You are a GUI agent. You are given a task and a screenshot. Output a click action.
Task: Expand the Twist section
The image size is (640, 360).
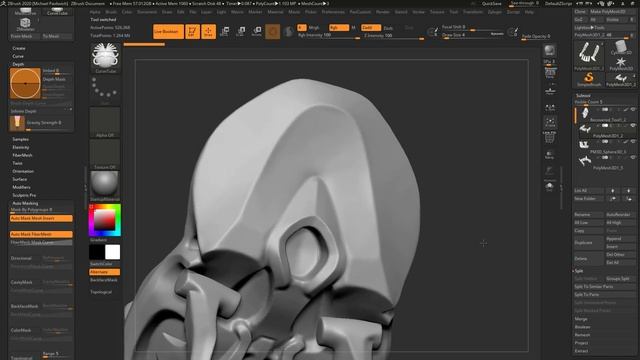(x=17, y=163)
